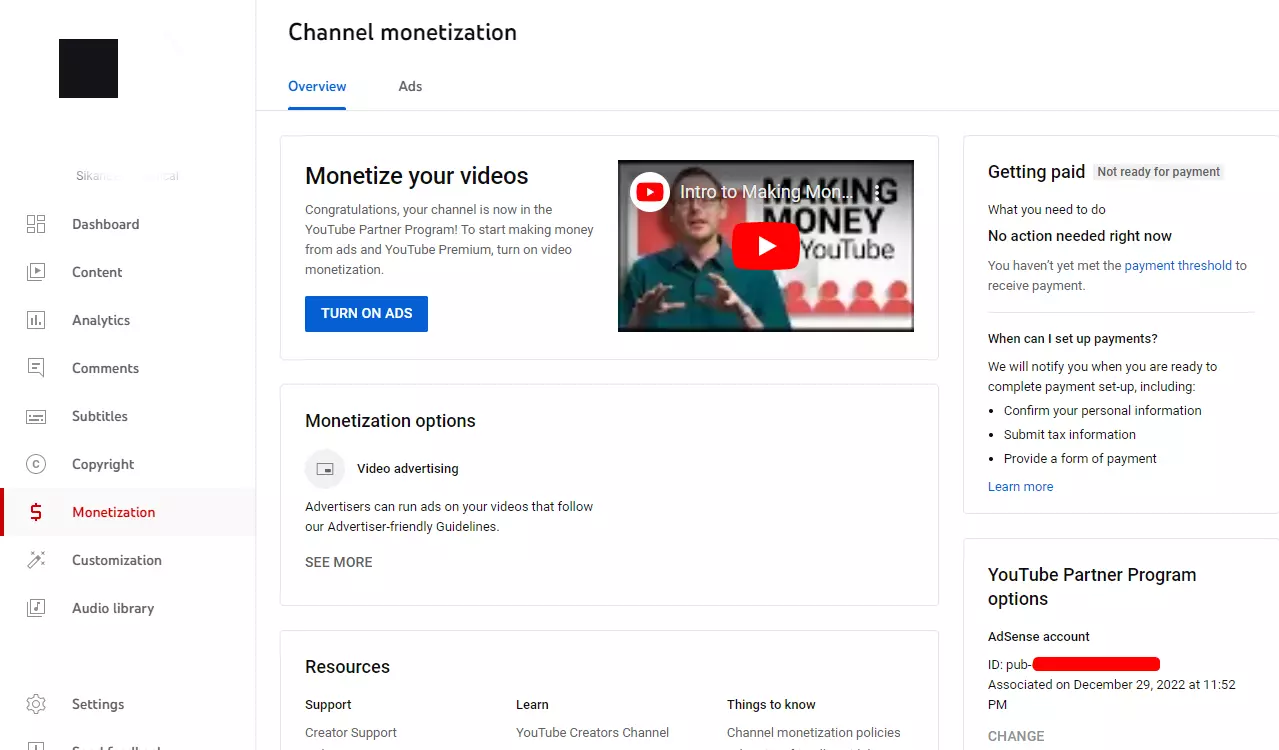Screen dimensions: 1279x750
Task: Click the Video advertising option label
Action: pyautogui.click(x=408, y=468)
